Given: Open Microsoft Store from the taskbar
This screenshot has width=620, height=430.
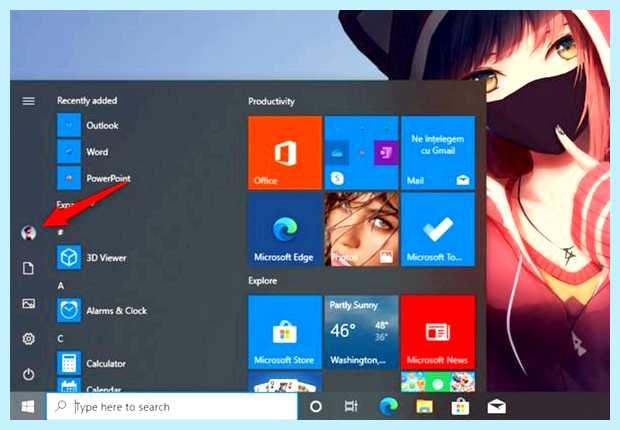Looking at the screenshot, I should (461, 406).
